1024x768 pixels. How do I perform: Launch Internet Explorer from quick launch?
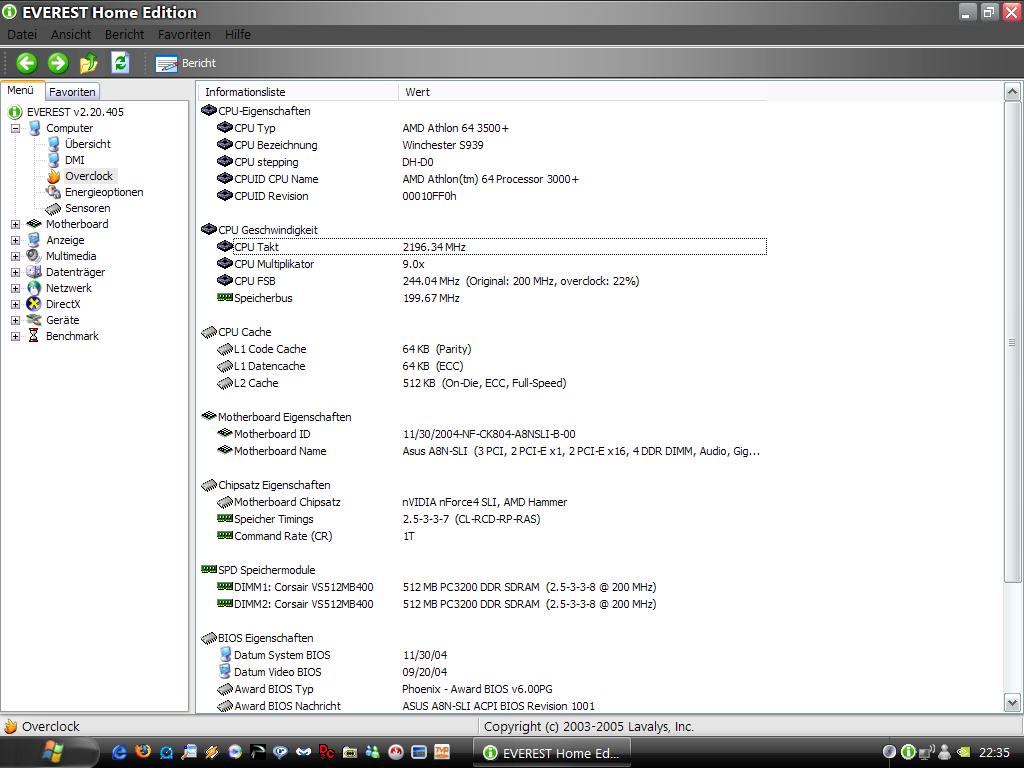tap(119, 752)
